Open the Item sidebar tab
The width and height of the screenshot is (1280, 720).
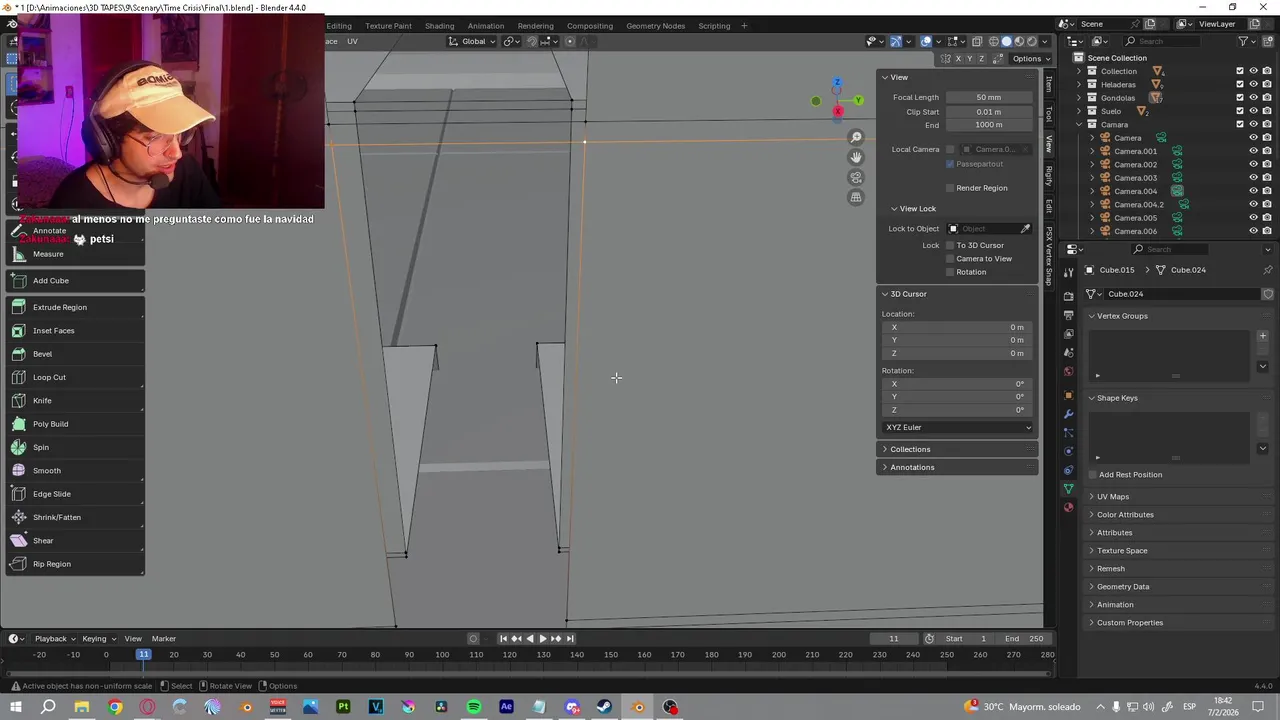tap(1049, 85)
